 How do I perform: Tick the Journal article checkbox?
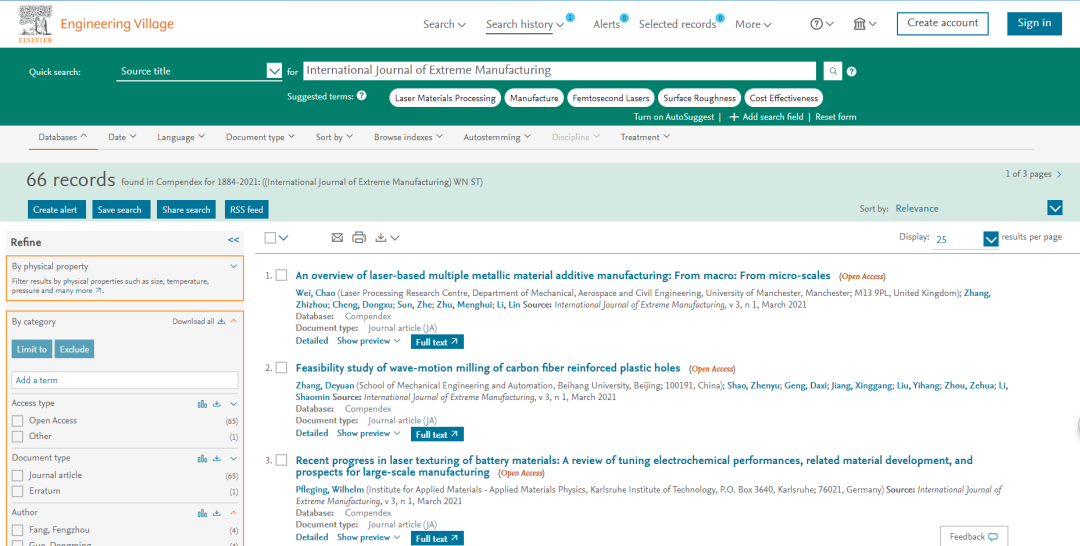tap(18, 475)
